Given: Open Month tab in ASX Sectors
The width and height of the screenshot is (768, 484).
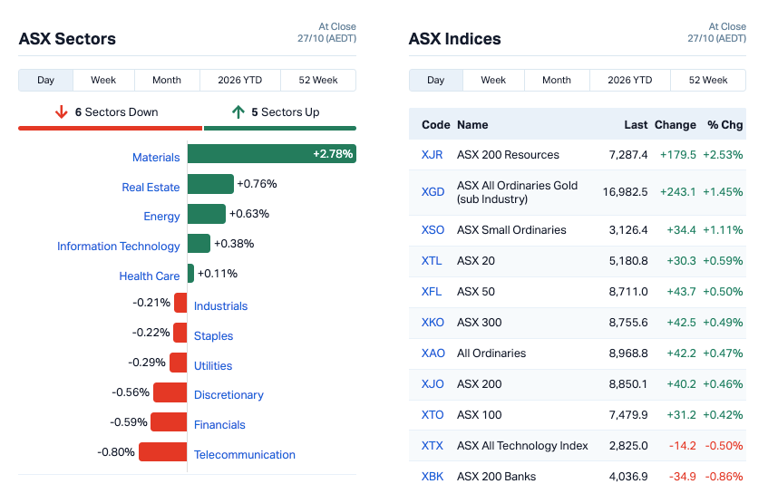Looking at the screenshot, I should point(167,80).
